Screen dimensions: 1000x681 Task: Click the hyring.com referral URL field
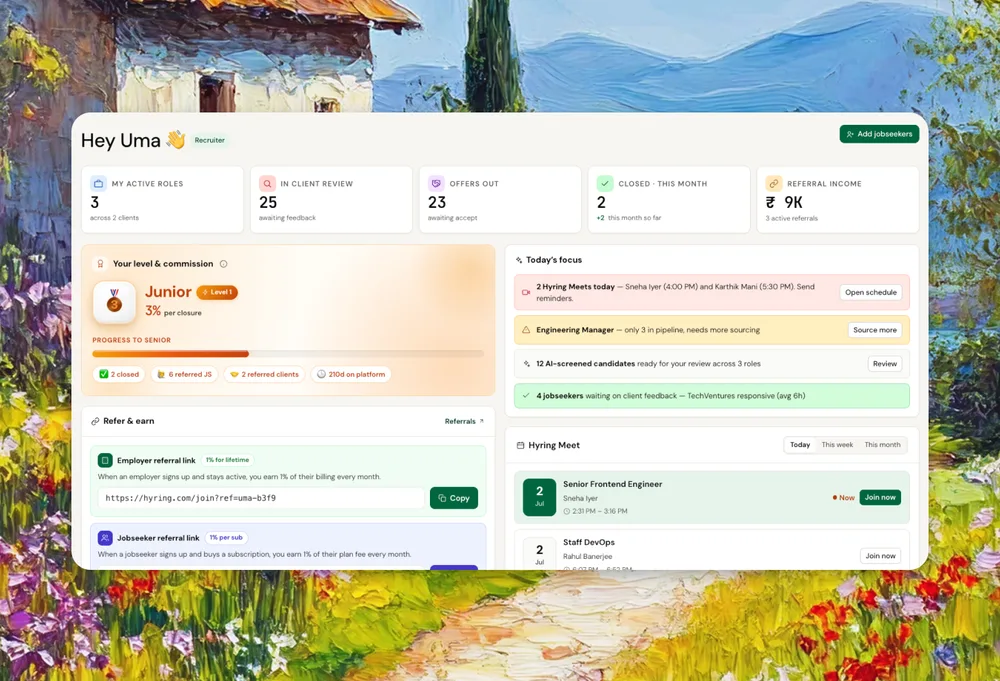(261, 498)
